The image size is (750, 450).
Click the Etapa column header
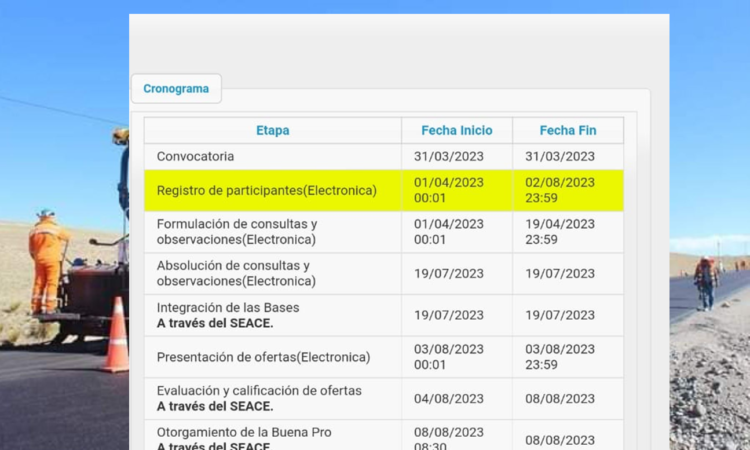click(x=272, y=130)
